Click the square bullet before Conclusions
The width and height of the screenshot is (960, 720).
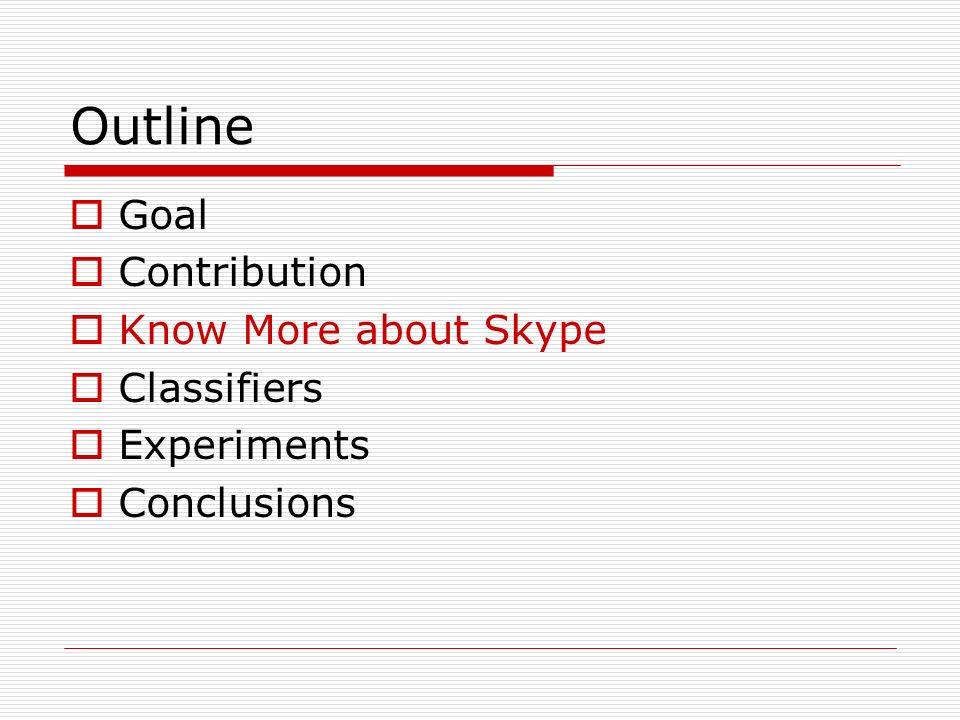[87, 502]
